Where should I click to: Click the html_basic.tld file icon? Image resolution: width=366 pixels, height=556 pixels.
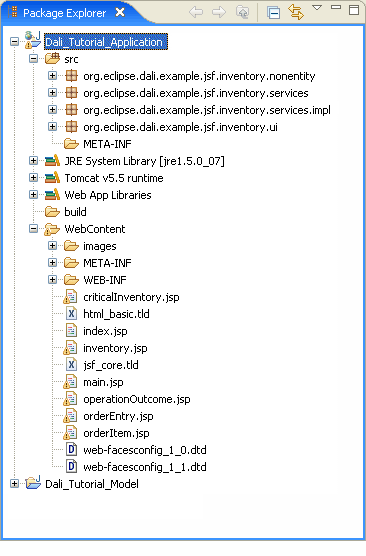point(71,314)
